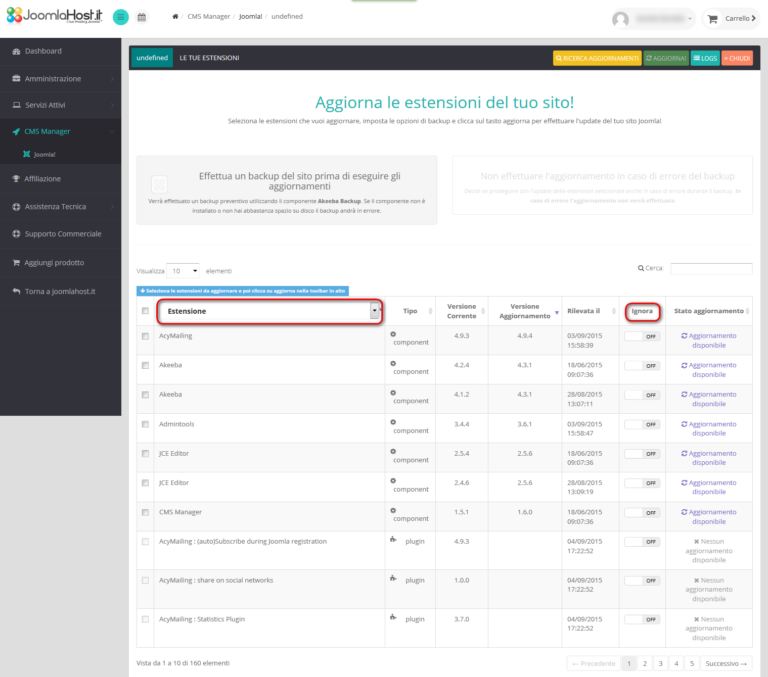The height and width of the screenshot is (677, 768).
Task: Expand the Estensione column dropdown
Action: click(x=375, y=311)
